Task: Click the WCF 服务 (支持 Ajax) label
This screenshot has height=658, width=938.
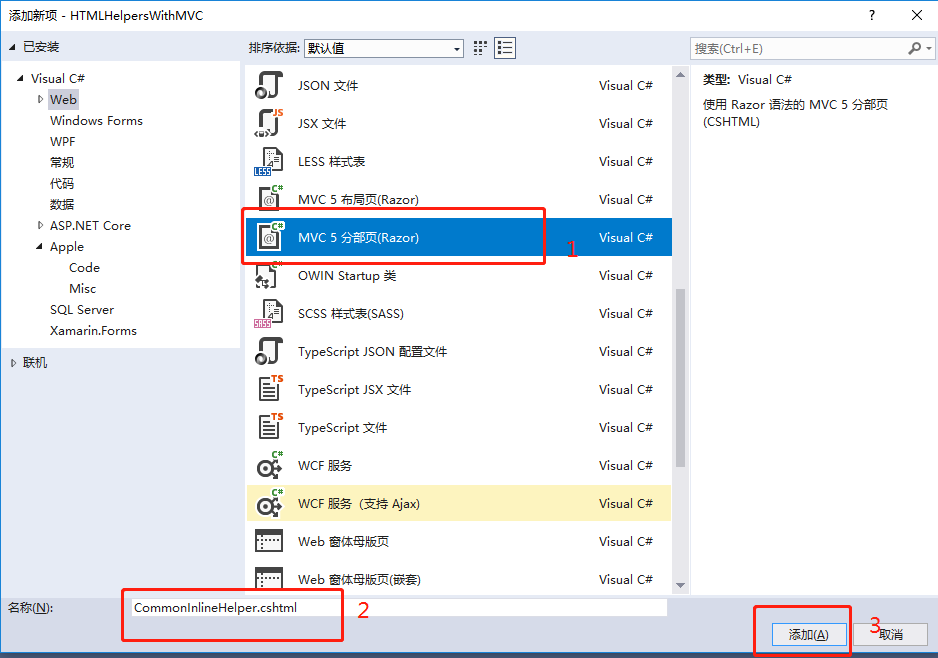Action: [359, 504]
